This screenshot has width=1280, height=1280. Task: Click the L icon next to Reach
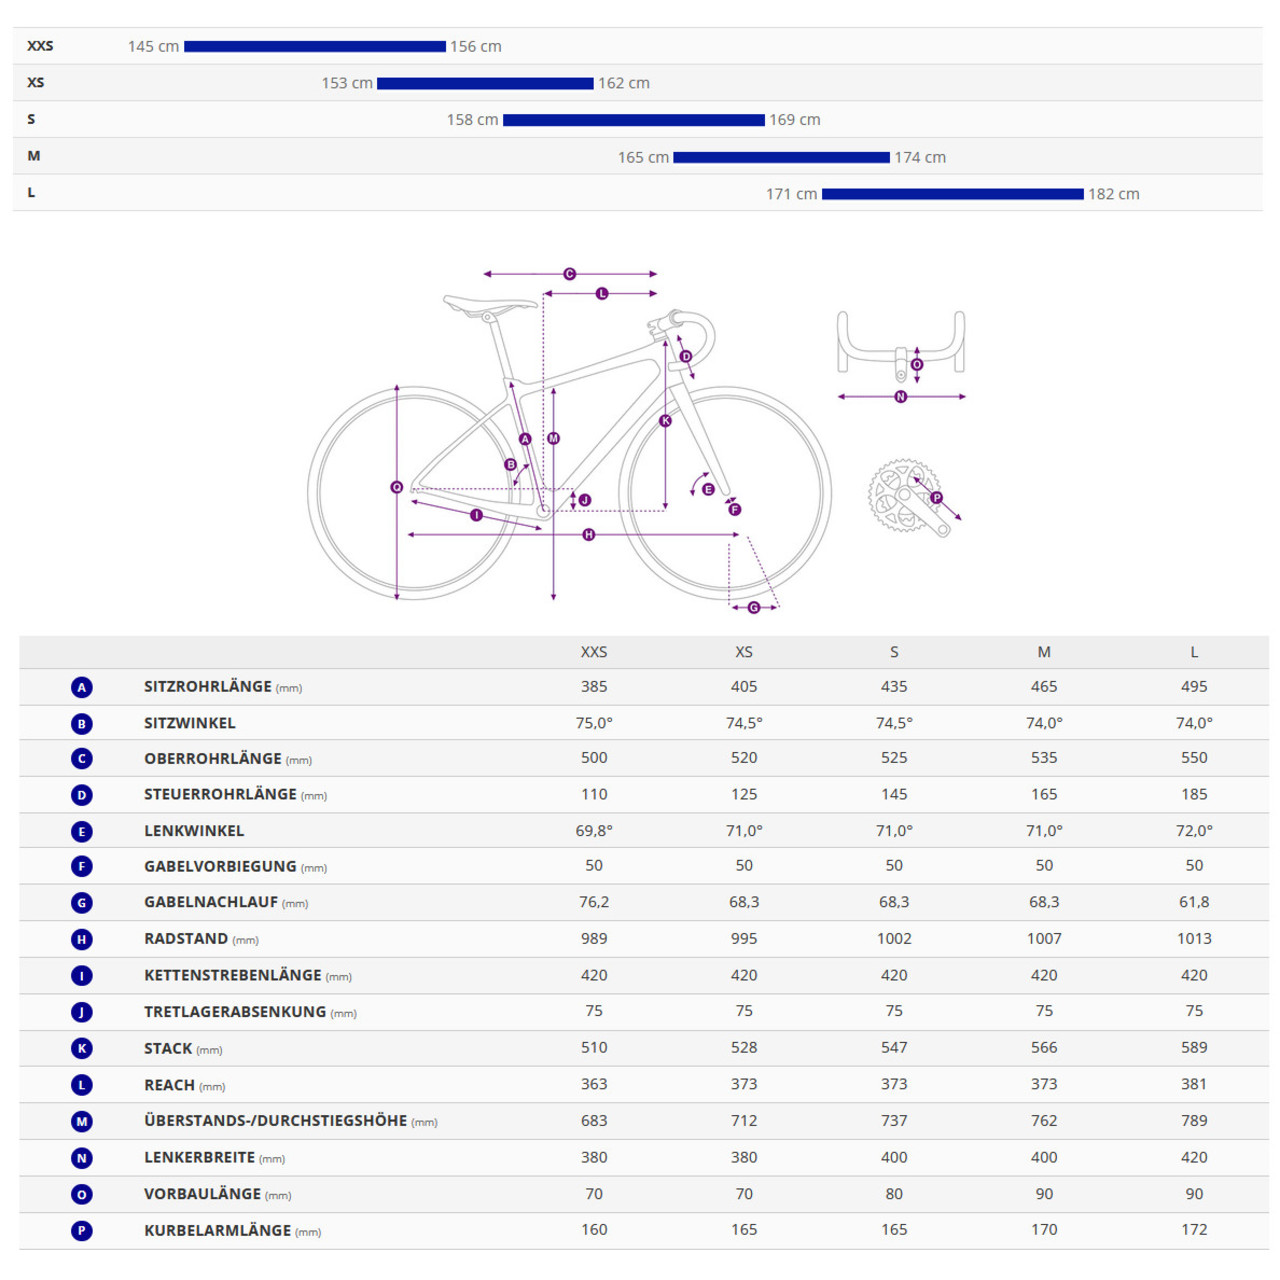(x=82, y=1085)
